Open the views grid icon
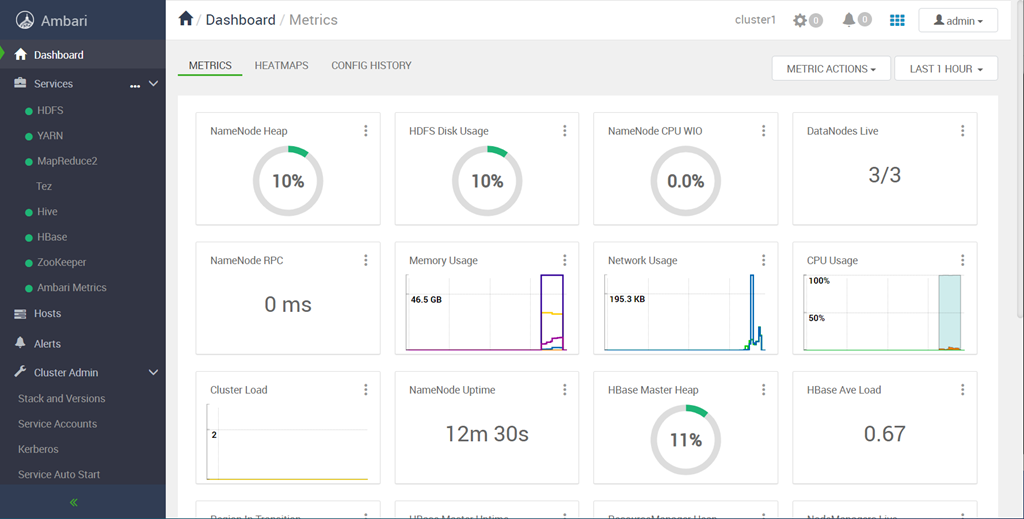 (x=897, y=20)
